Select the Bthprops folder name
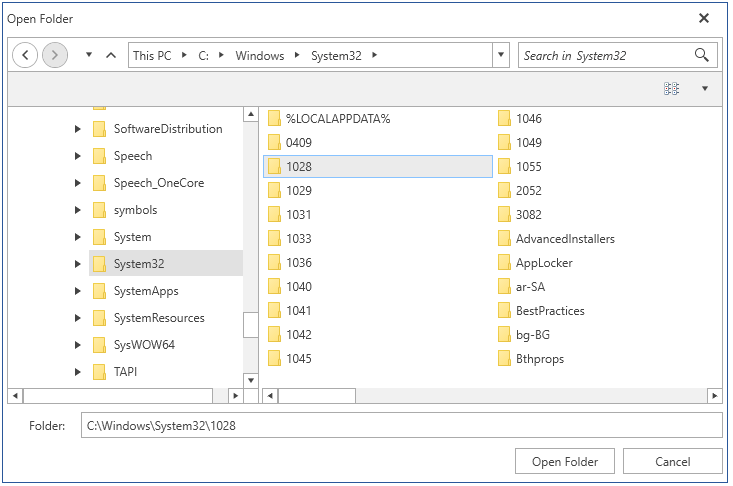 (540, 359)
